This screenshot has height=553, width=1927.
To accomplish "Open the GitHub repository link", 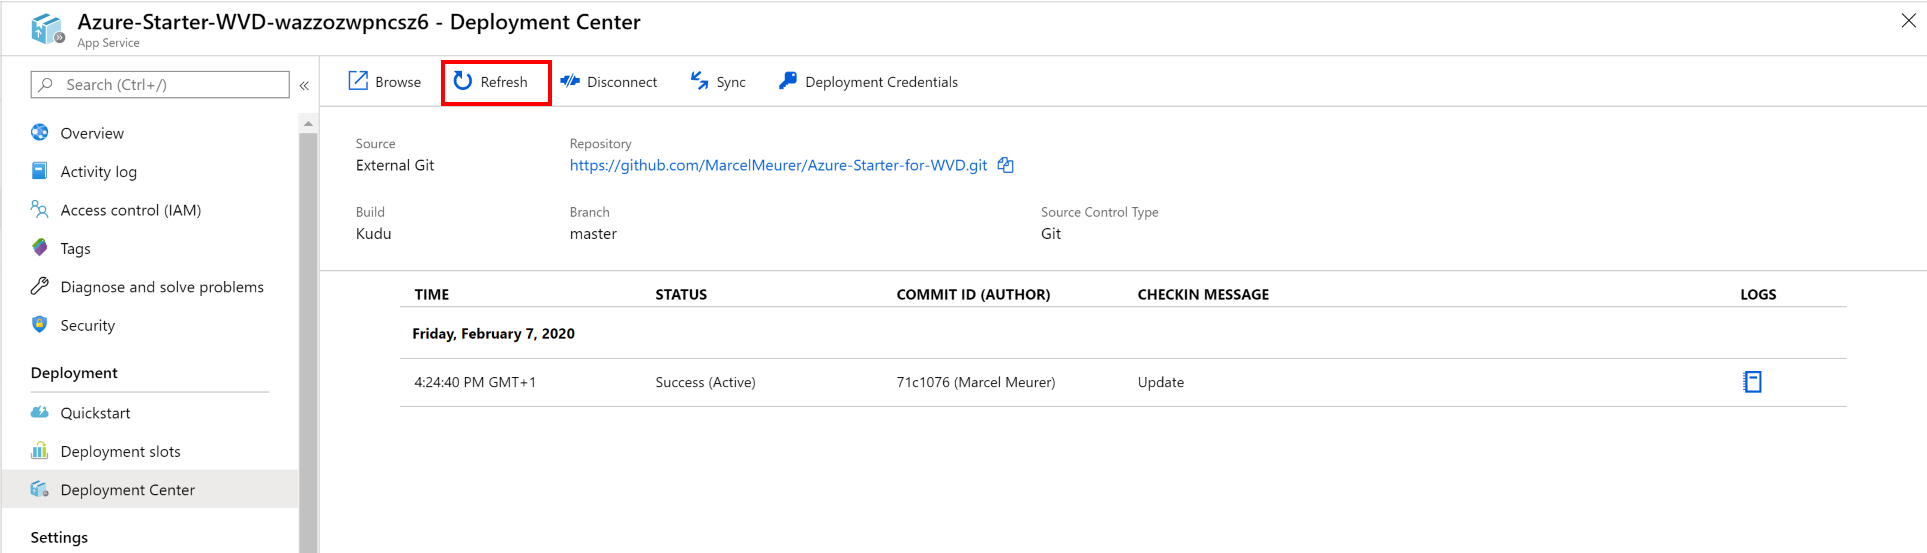I will pyautogui.click(x=778, y=165).
